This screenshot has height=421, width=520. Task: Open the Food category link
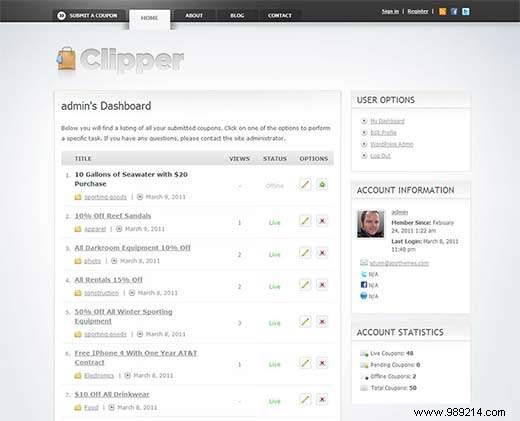[x=91, y=408]
